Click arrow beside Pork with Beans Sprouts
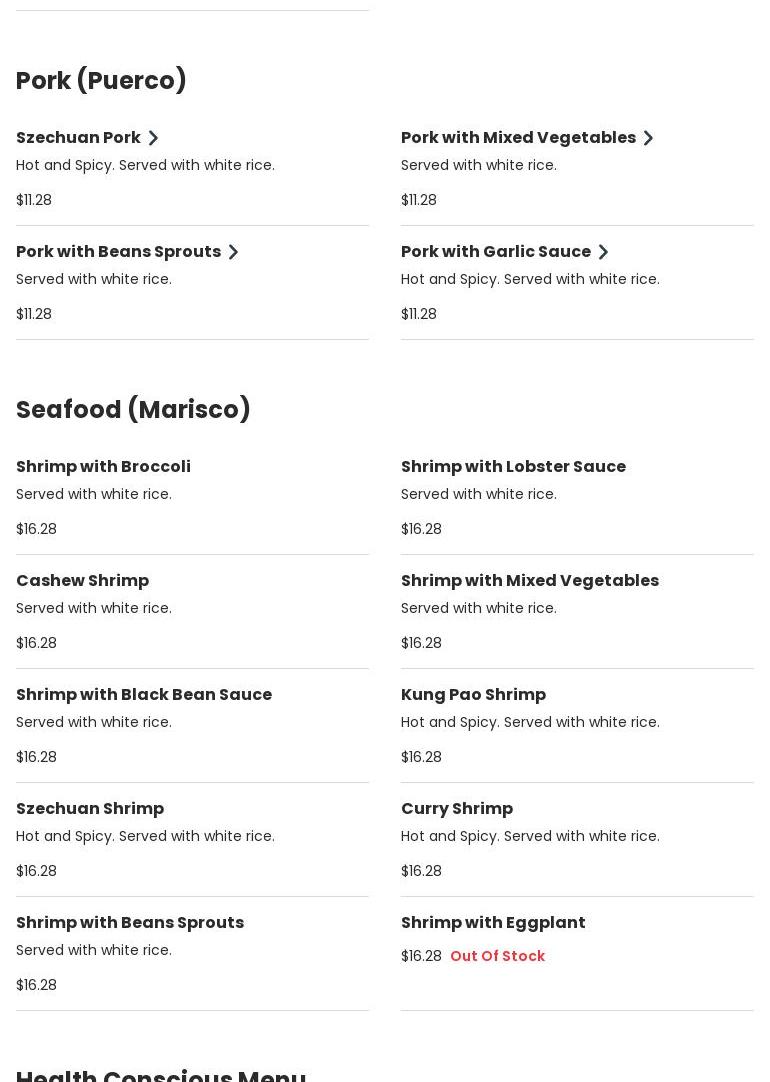The width and height of the screenshot is (770, 1082). click(x=233, y=252)
